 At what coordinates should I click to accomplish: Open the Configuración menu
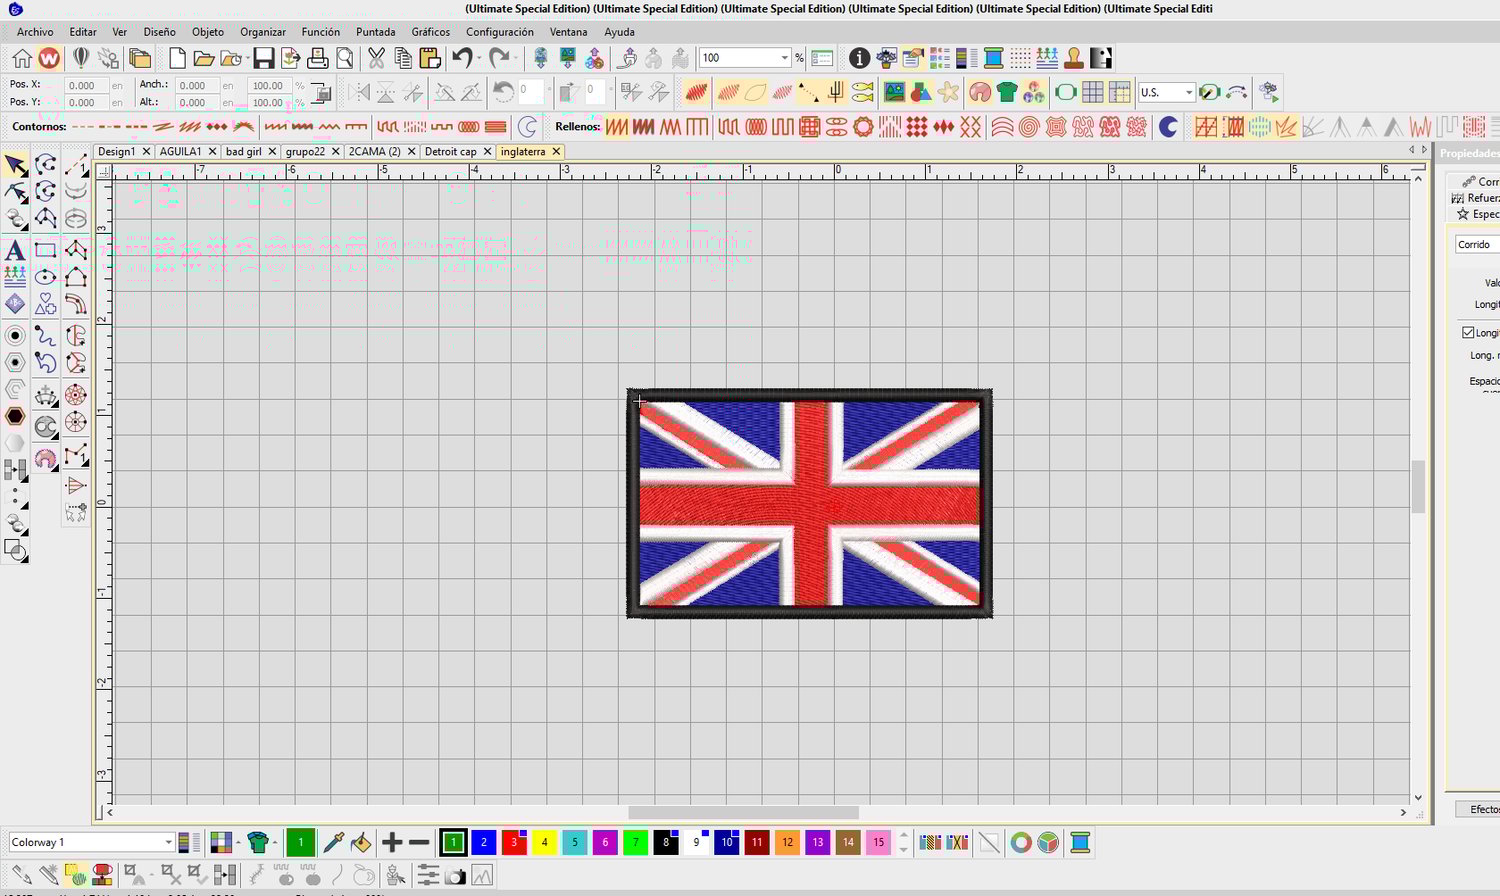(x=500, y=32)
